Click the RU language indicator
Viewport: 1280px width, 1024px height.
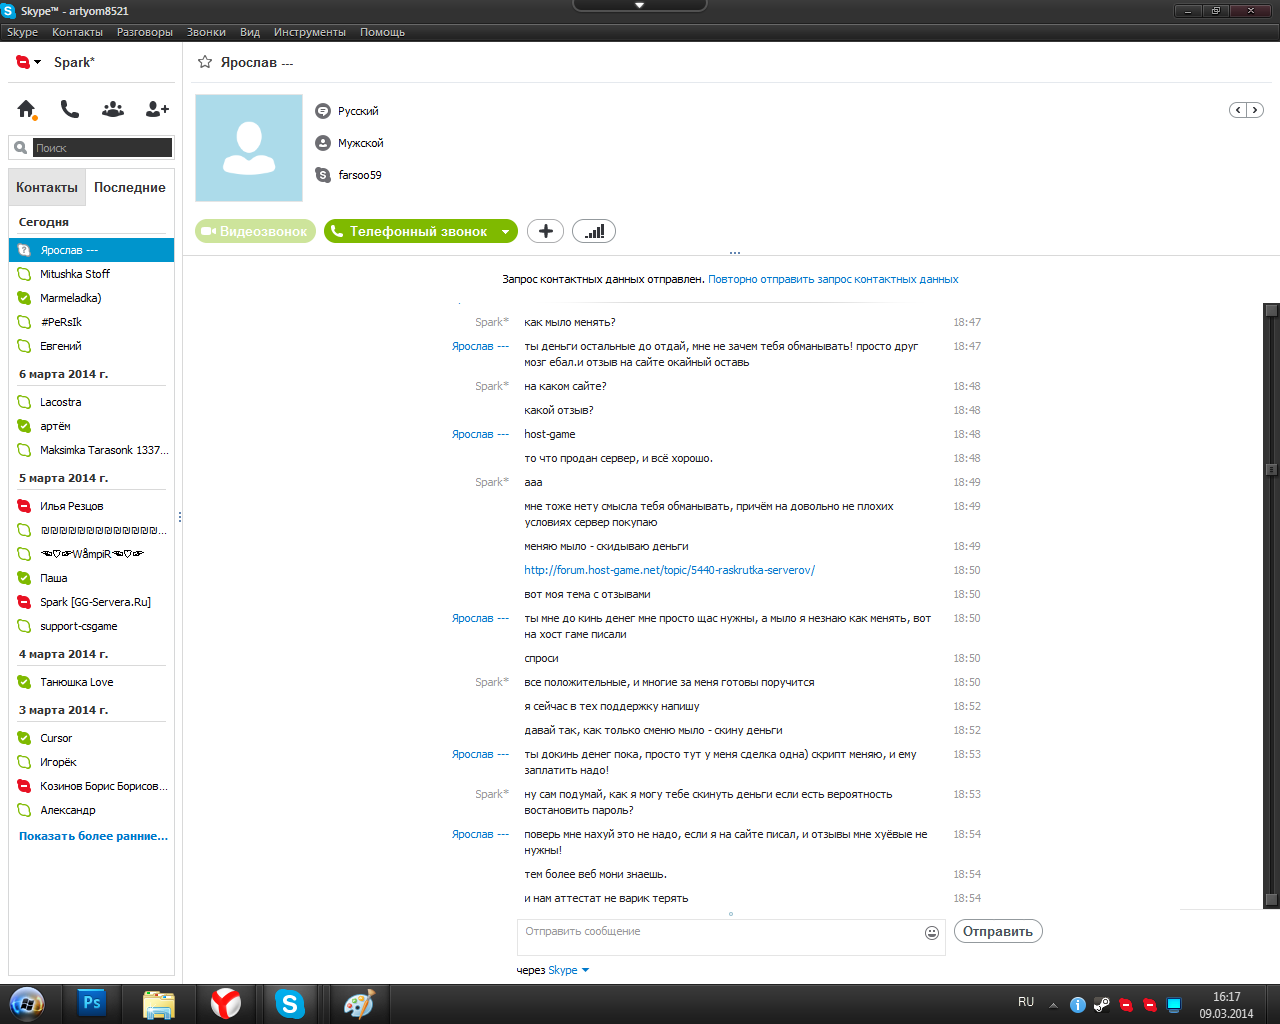(1026, 1002)
